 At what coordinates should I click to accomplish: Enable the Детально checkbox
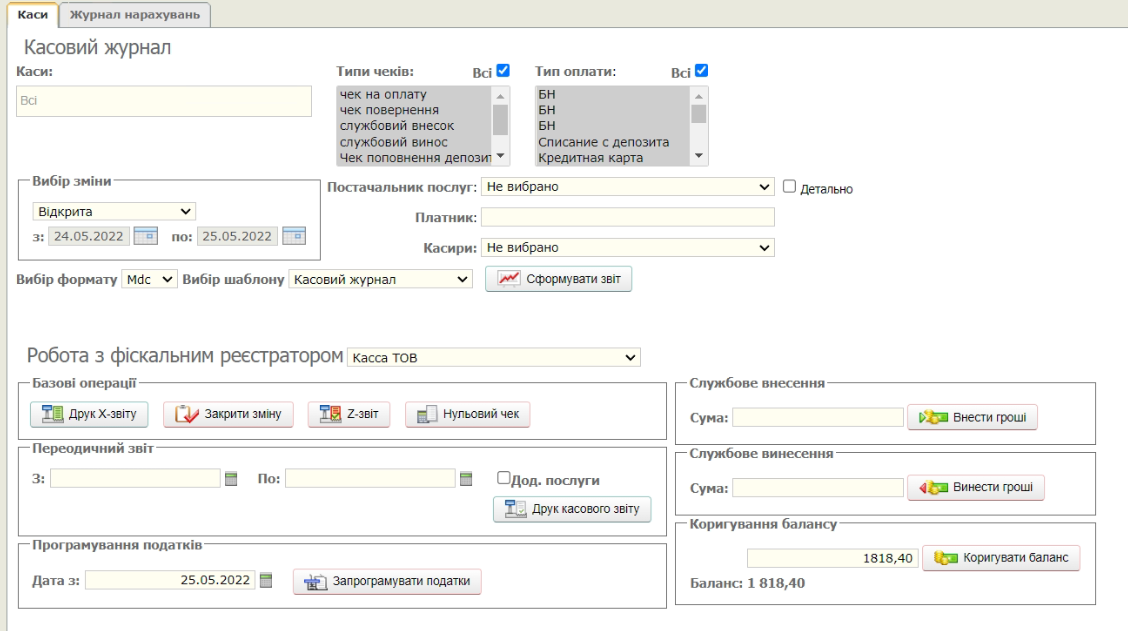pos(789,187)
